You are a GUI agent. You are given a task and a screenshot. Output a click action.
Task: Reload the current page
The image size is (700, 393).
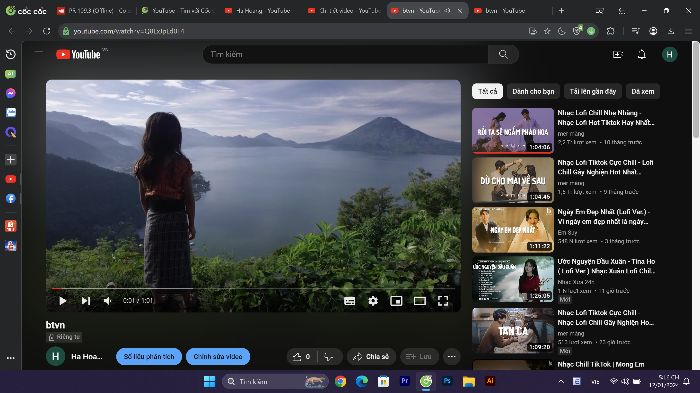coord(47,31)
